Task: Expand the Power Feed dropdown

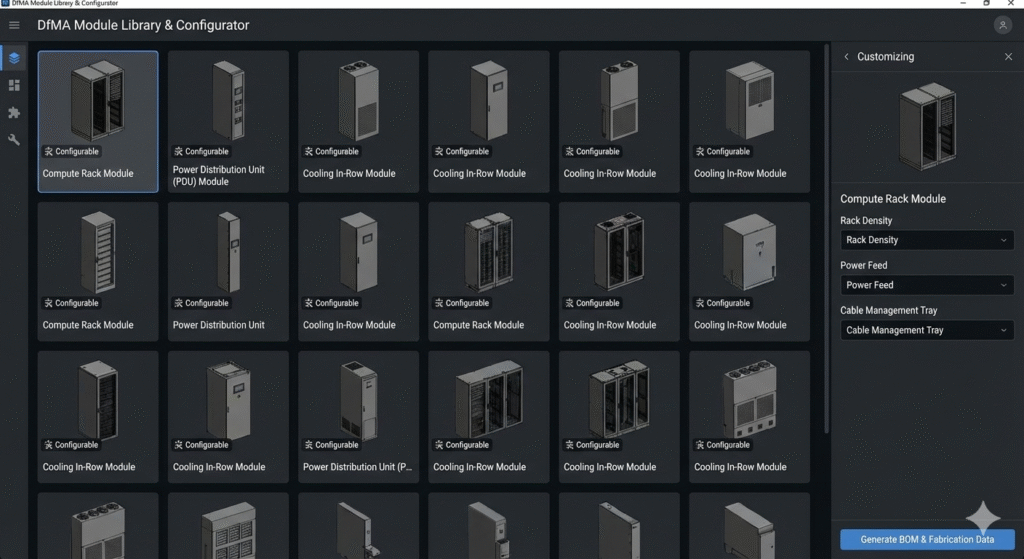Action: pyautogui.click(x=927, y=285)
